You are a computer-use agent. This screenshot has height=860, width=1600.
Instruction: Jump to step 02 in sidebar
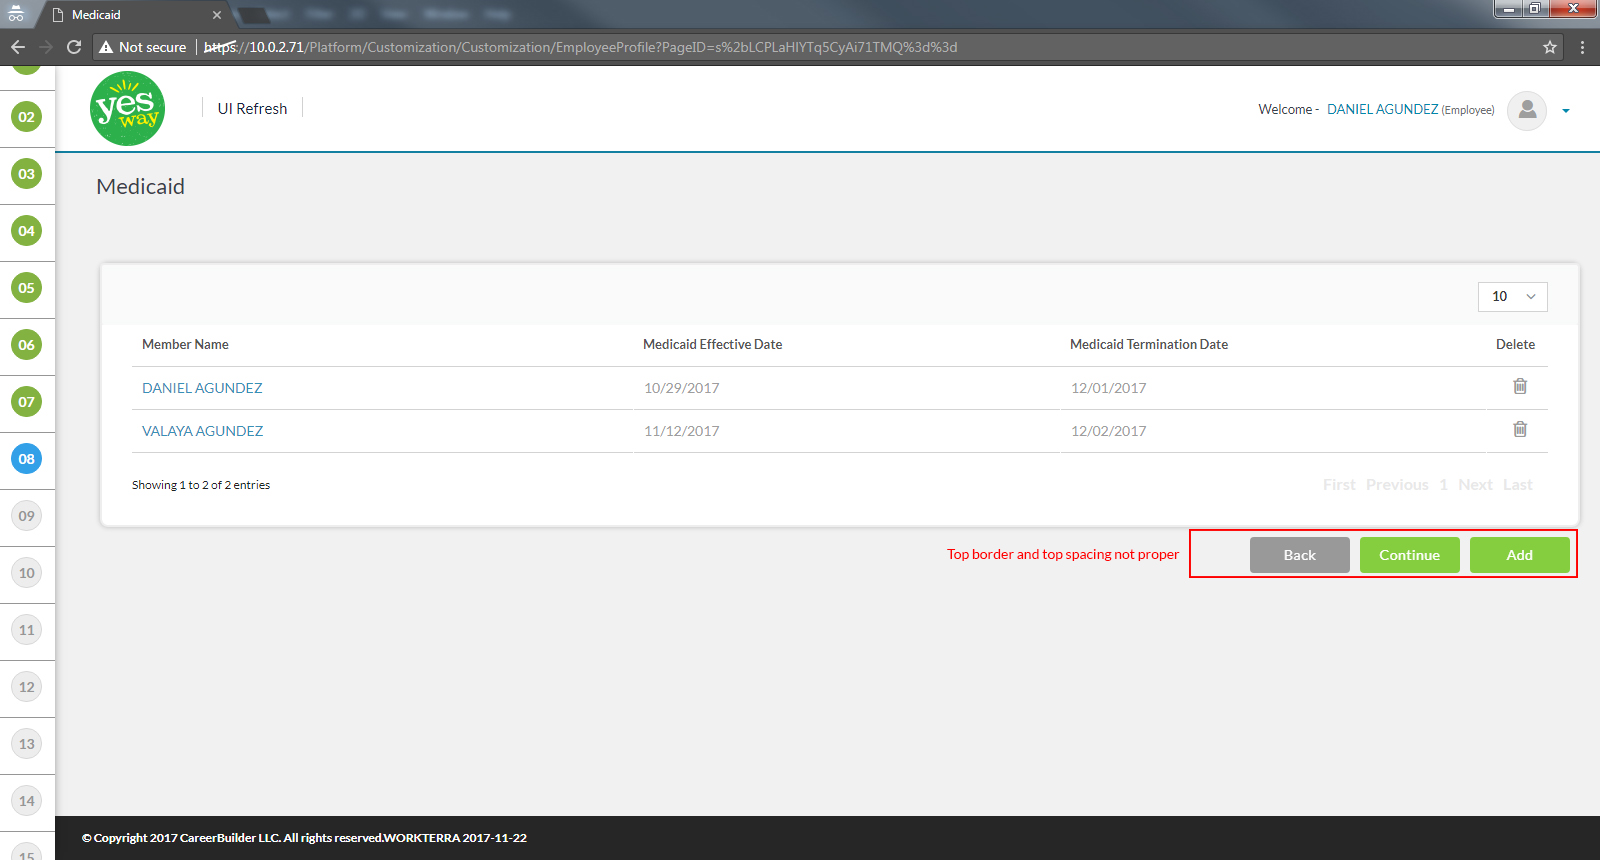click(27, 117)
